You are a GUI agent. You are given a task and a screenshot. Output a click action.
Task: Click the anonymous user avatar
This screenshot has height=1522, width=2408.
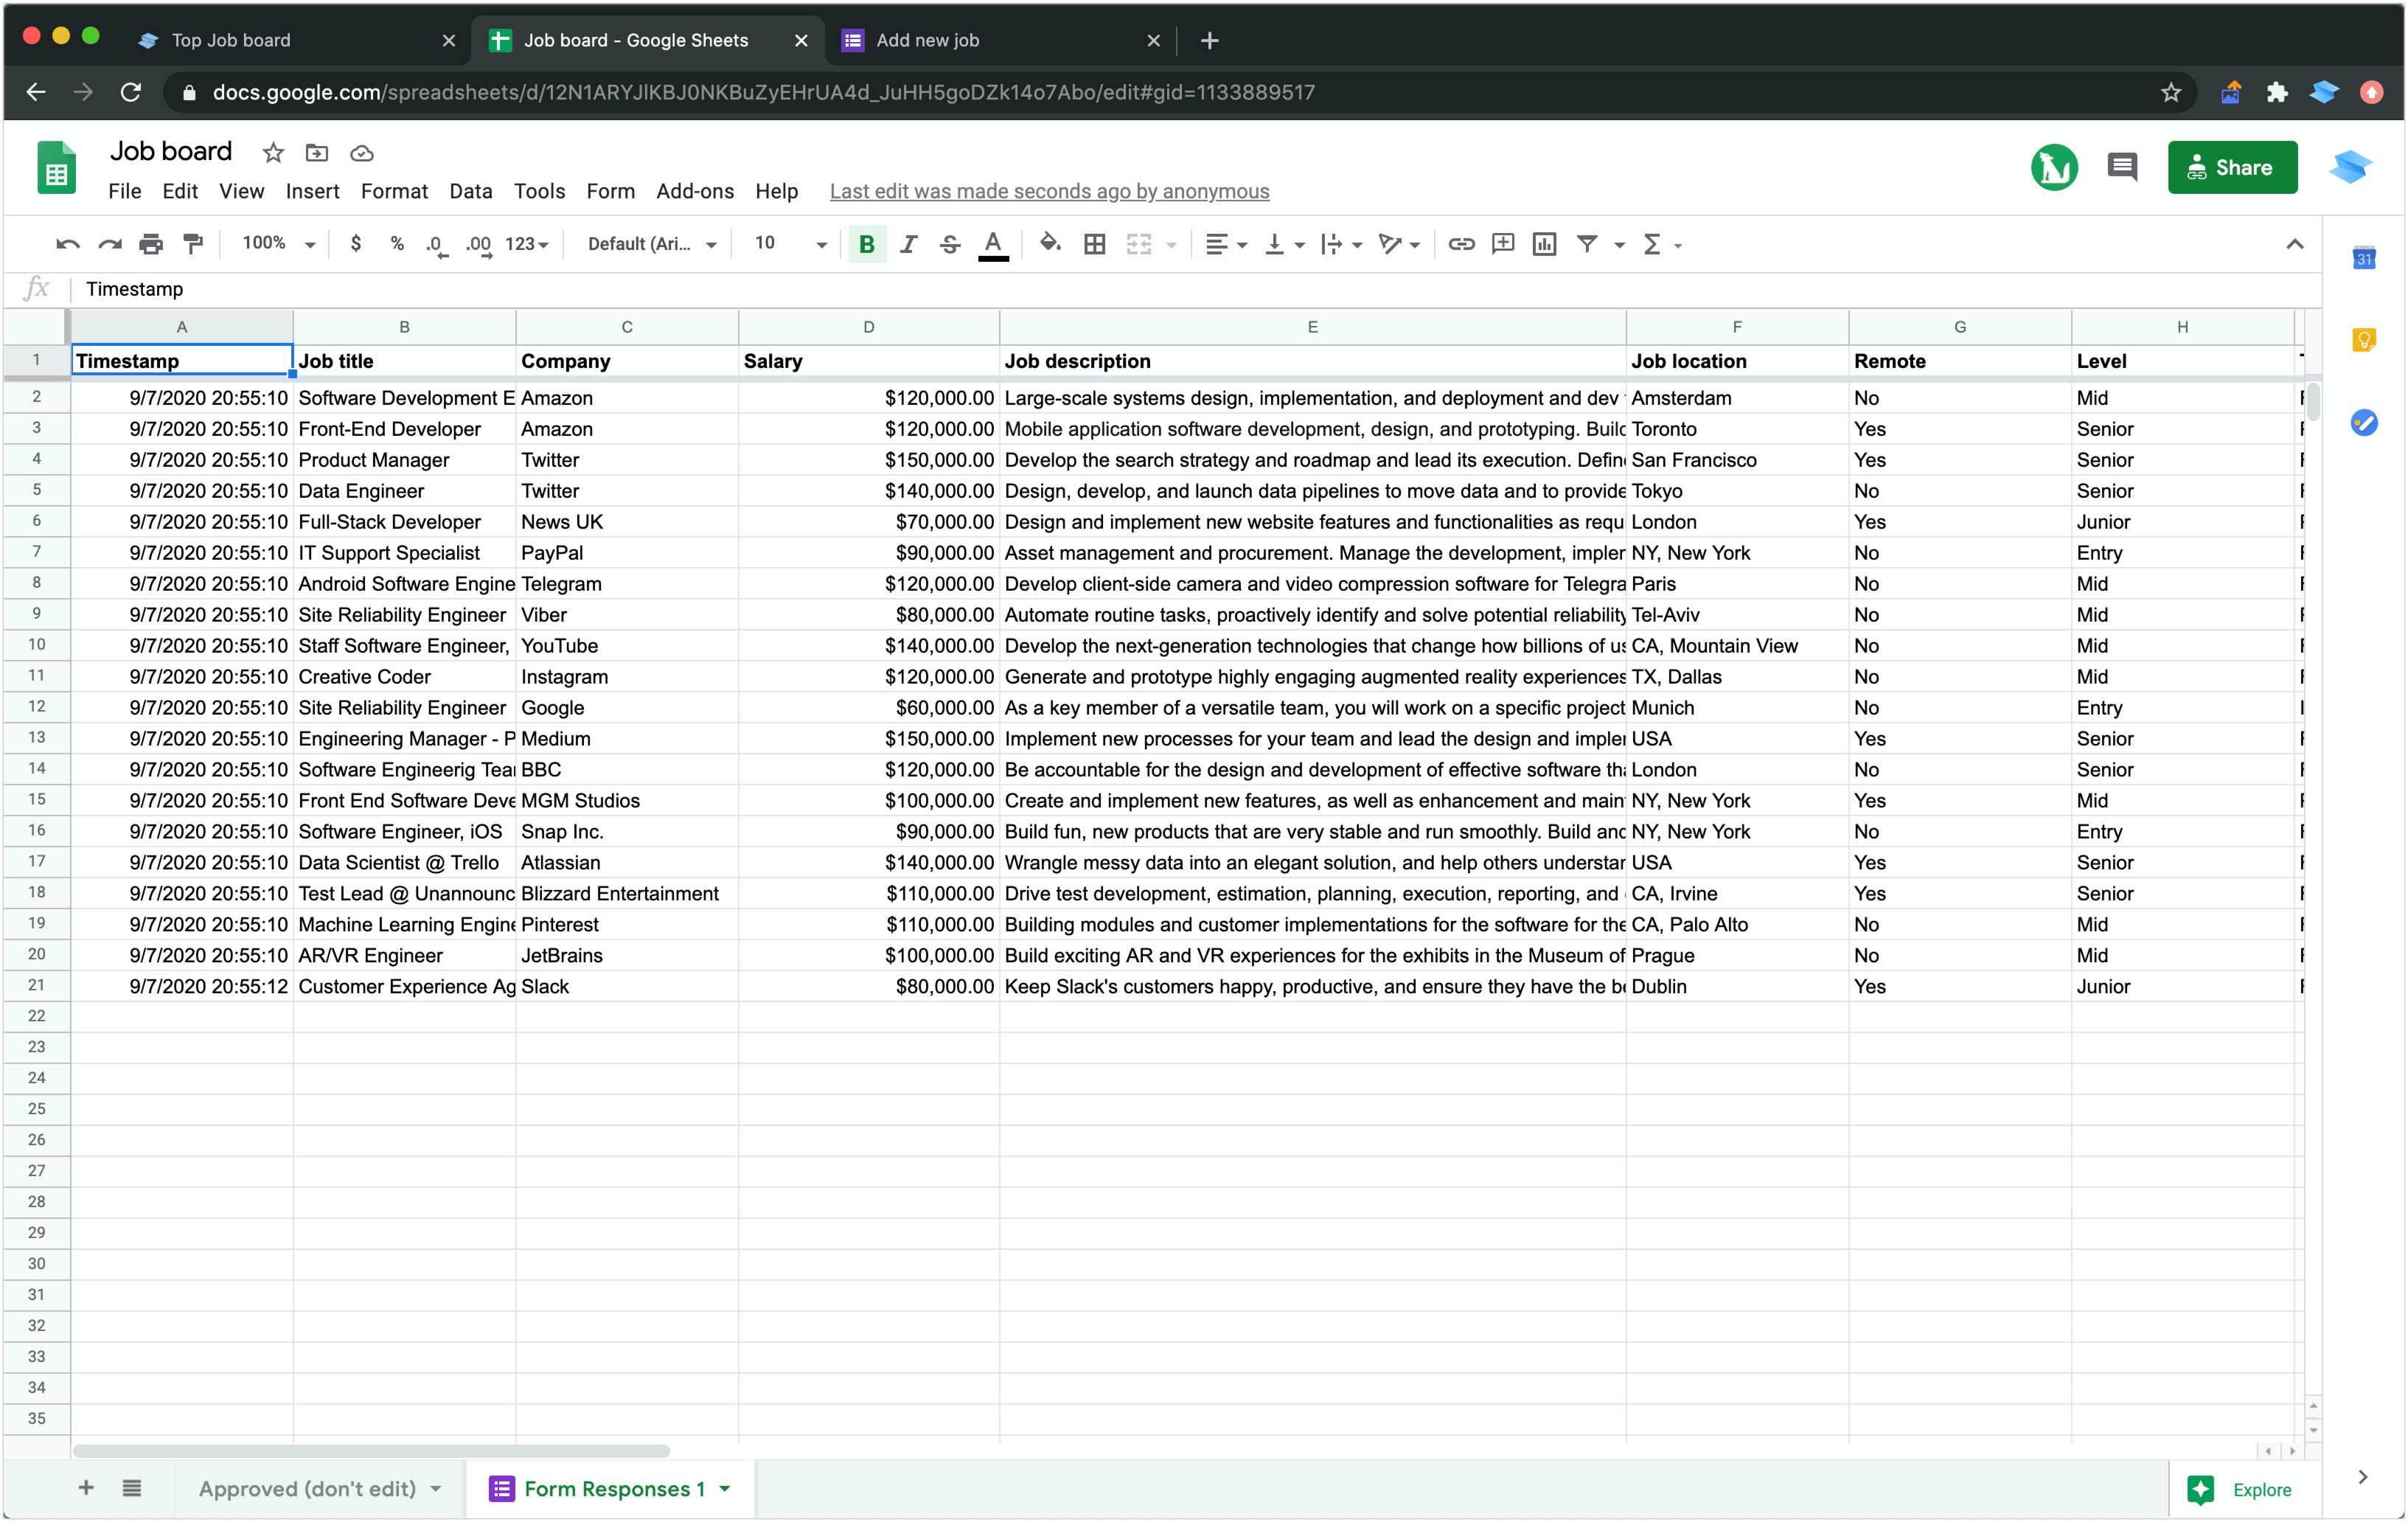(x=2054, y=167)
